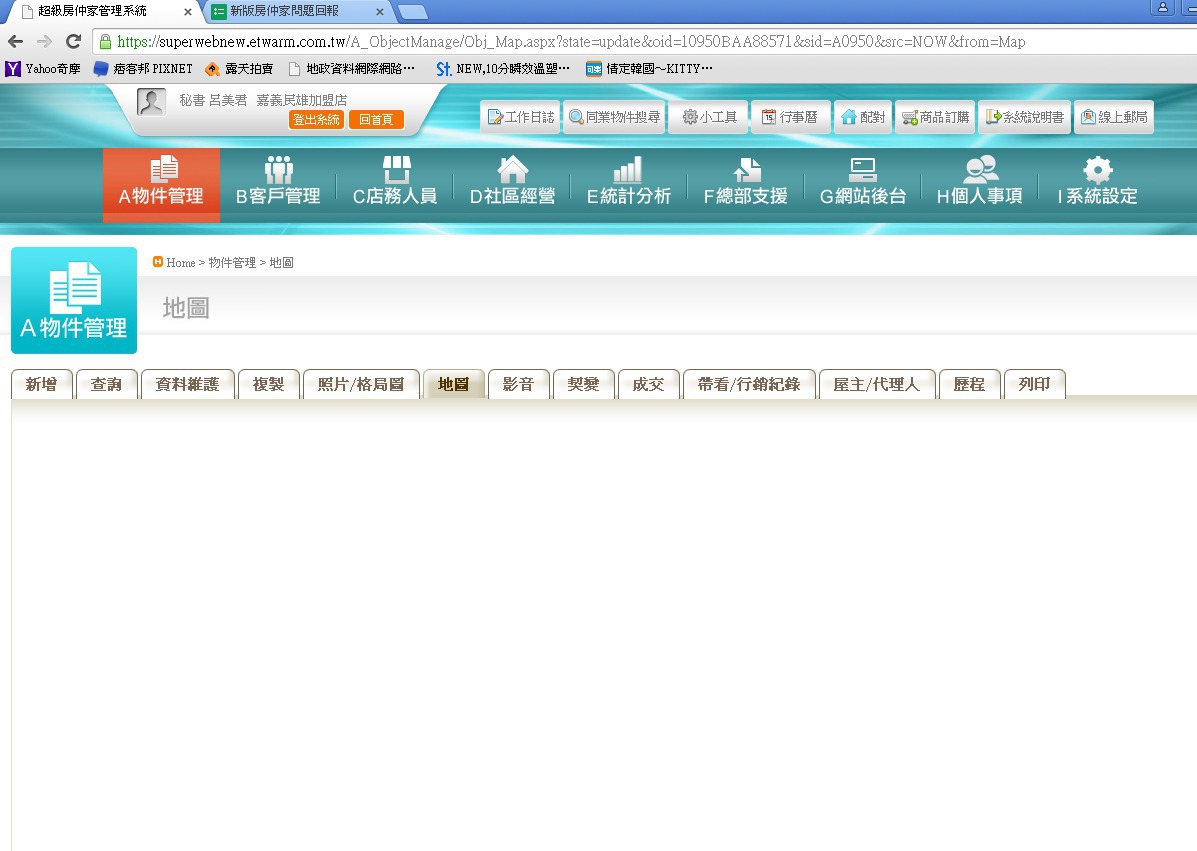Switch to 新增 tab
This screenshot has height=851, width=1197.
click(x=41, y=384)
